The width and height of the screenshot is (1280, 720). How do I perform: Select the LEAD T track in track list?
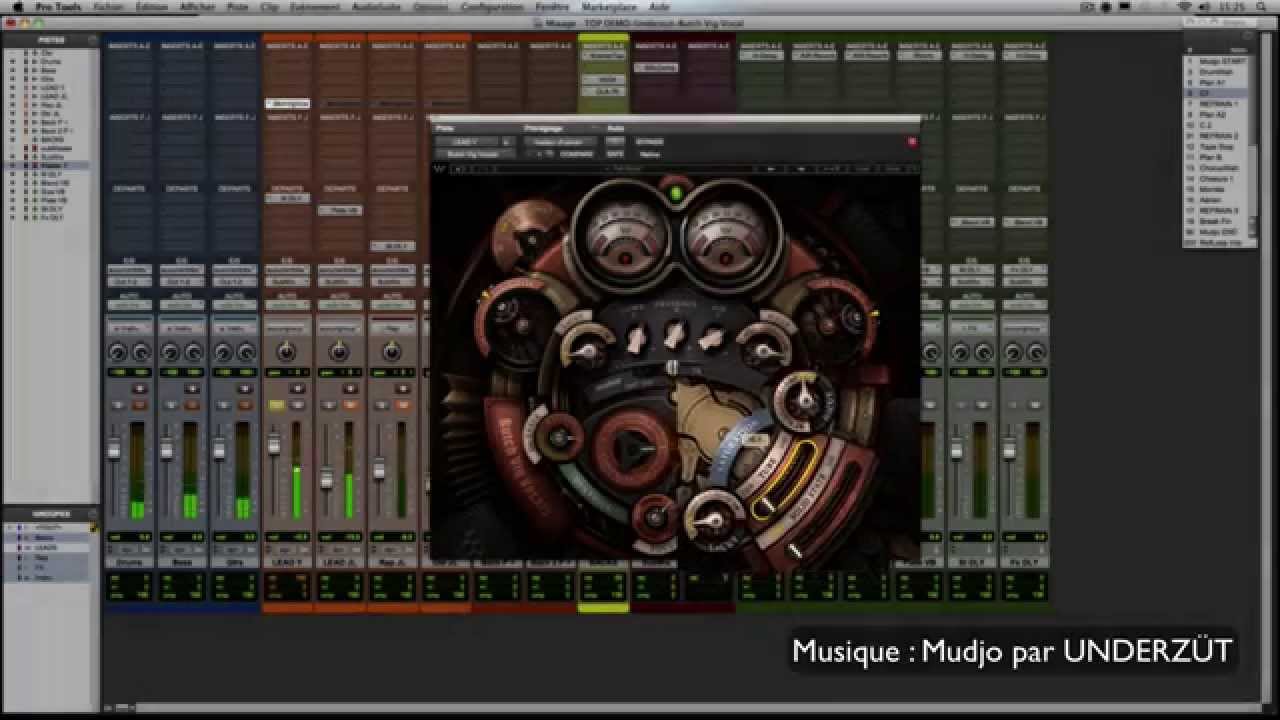coord(53,87)
